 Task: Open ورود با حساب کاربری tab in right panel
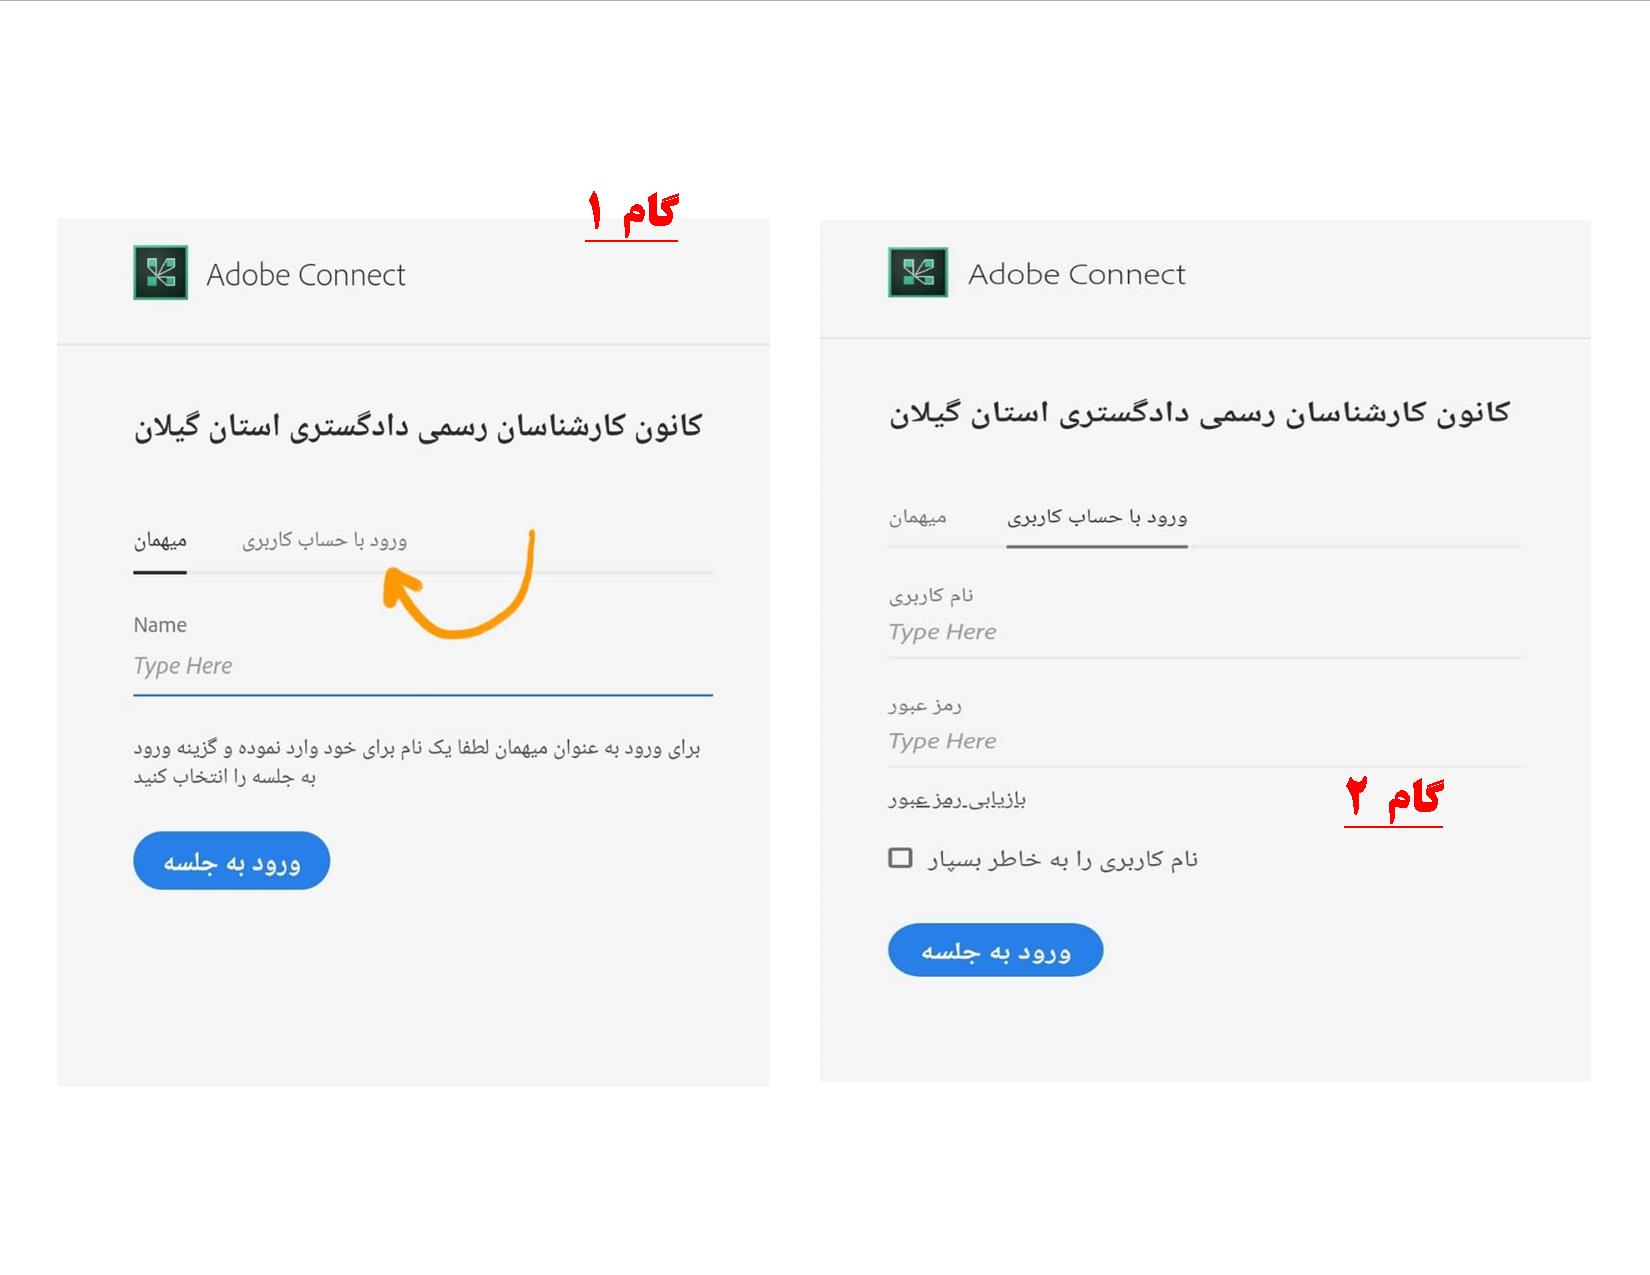pos(1097,518)
